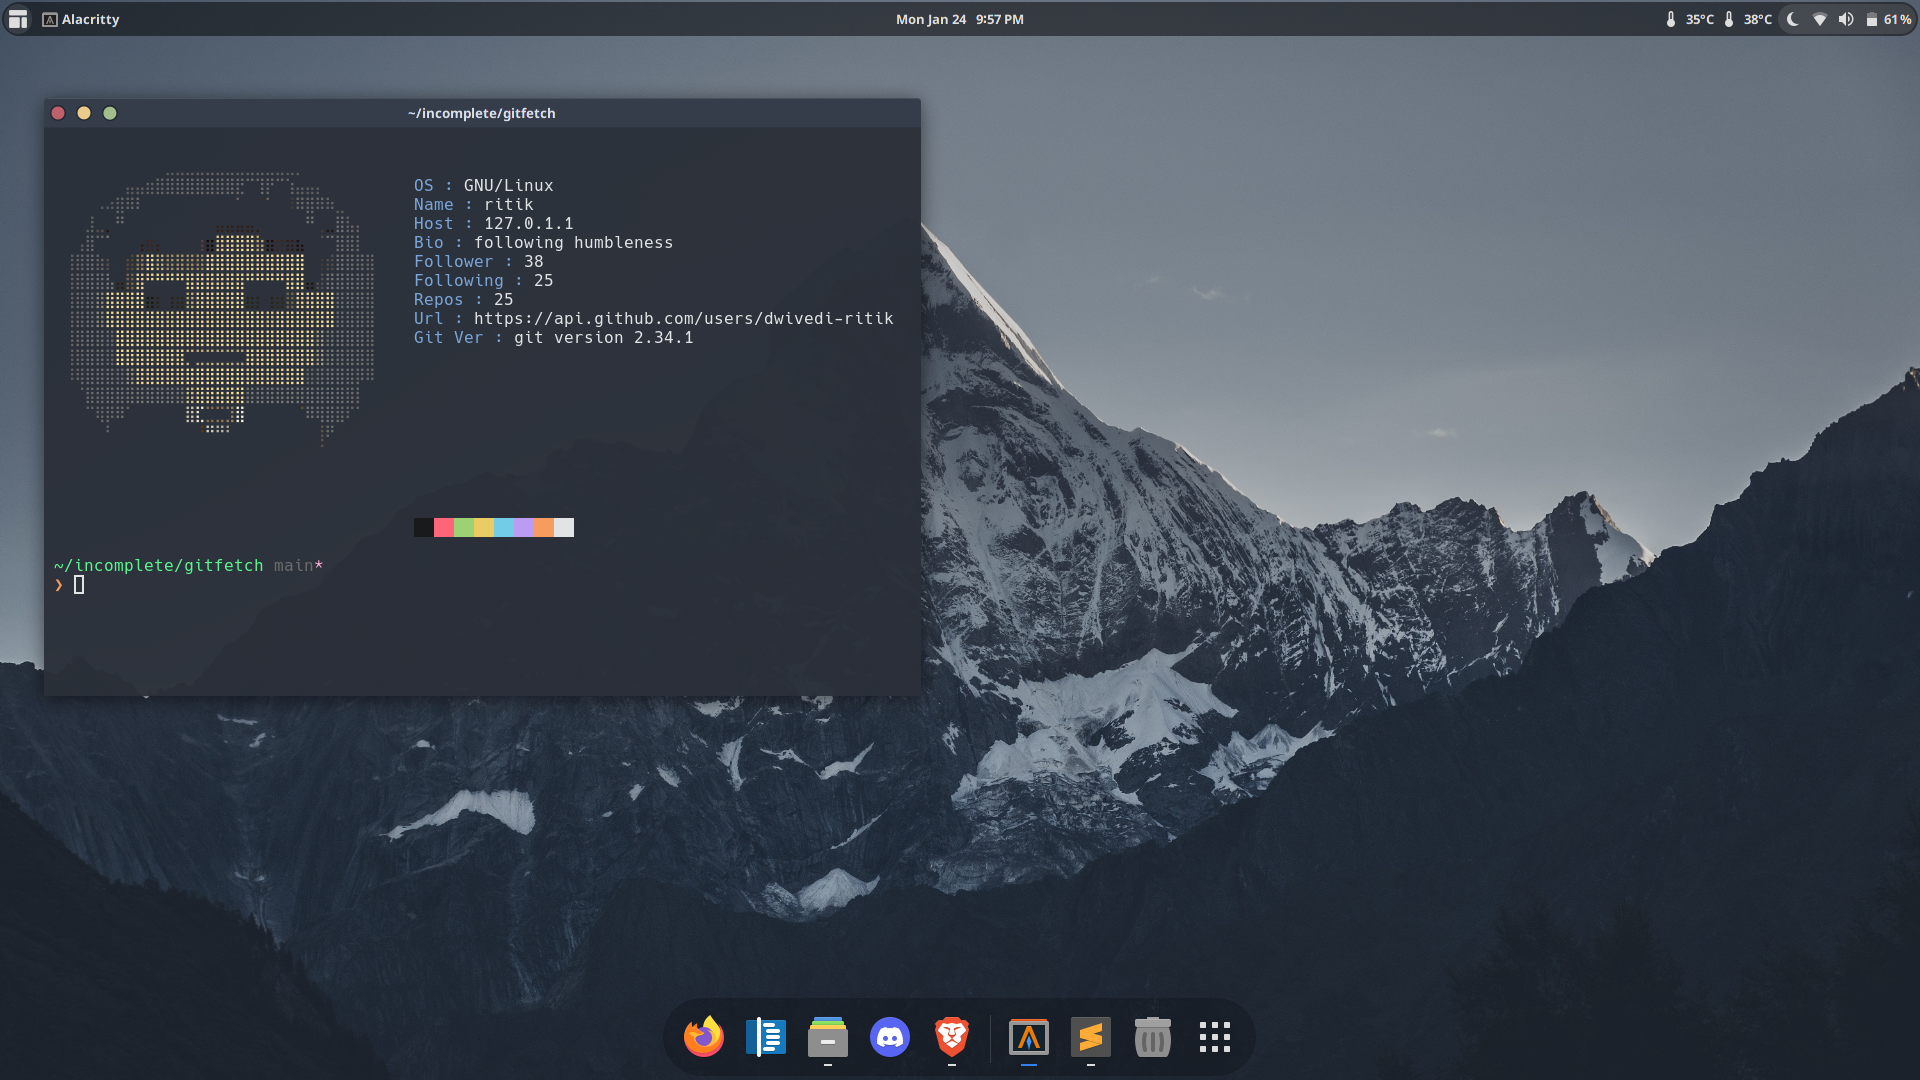Open the Wi-Fi network indicator

point(1820,19)
